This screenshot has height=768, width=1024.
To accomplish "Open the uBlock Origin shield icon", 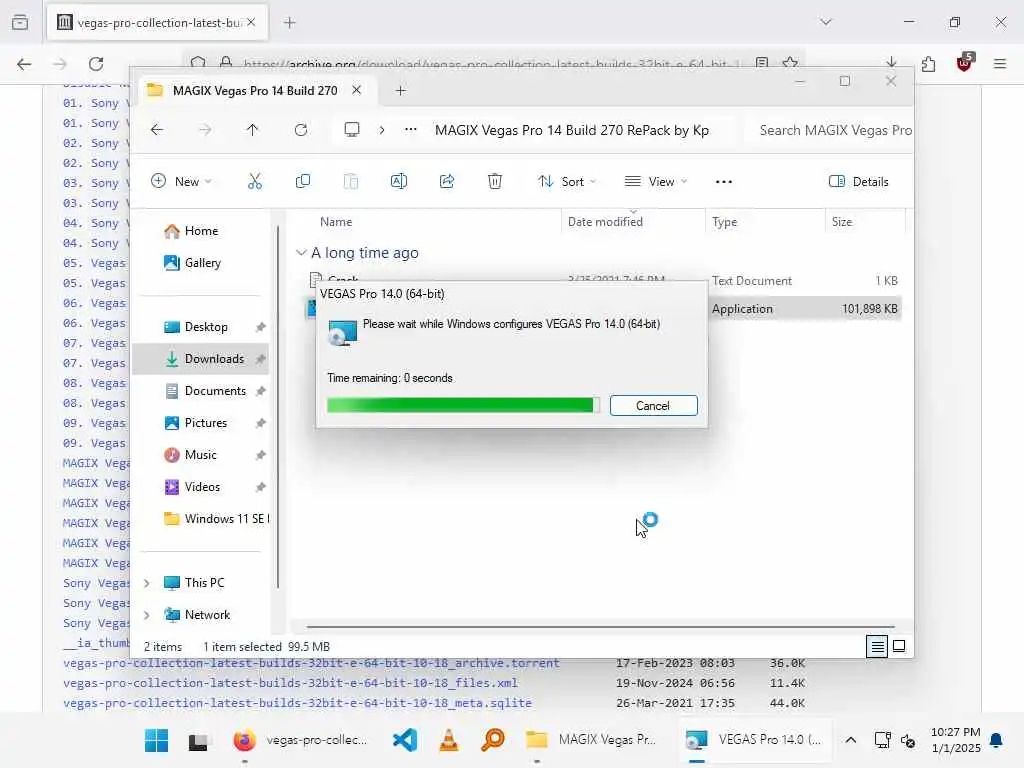I will 965,63.
